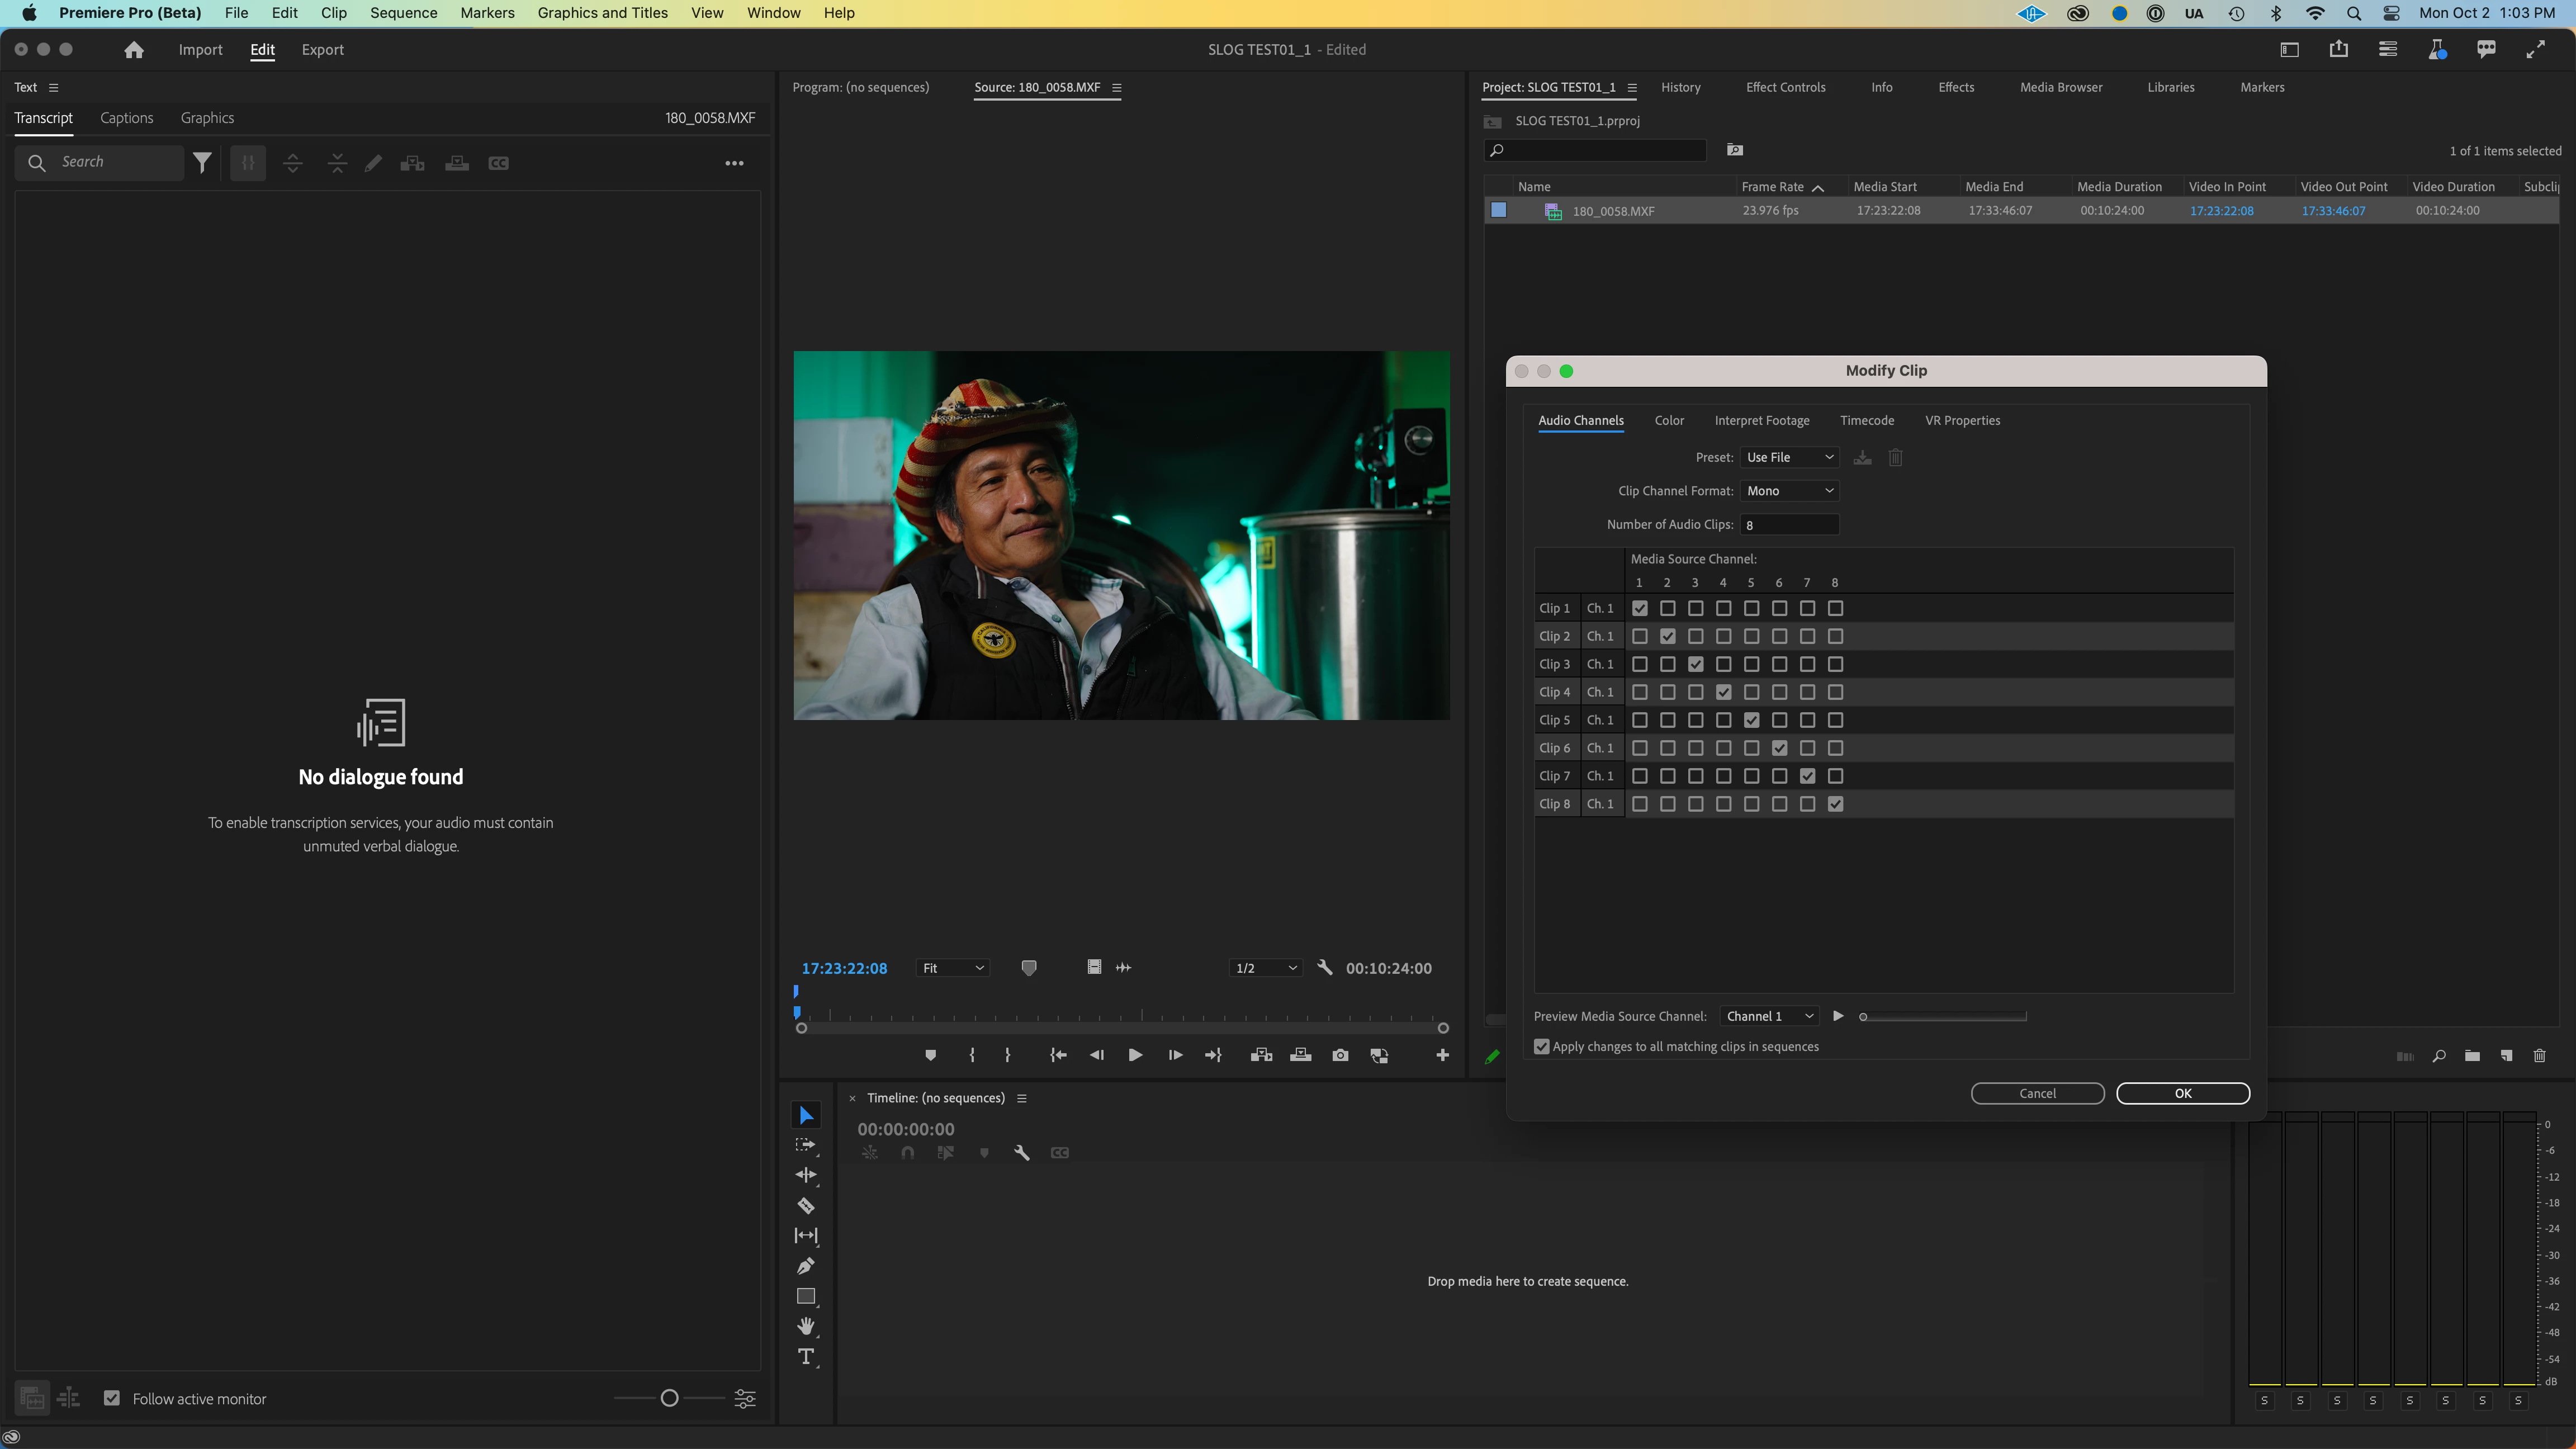Open the Clip Channel Format dropdown
Image resolution: width=2576 pixels, height=1449 pixels.
click(1789, 491)
